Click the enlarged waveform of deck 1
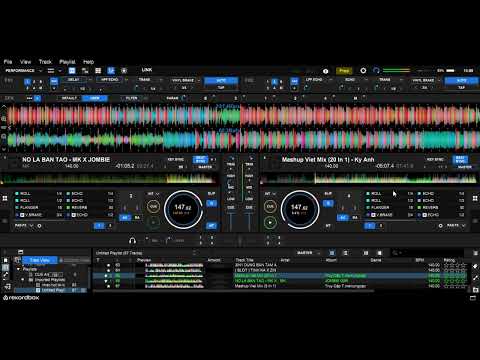This screenshot has height=360, width=480. [x=240, y=115]
